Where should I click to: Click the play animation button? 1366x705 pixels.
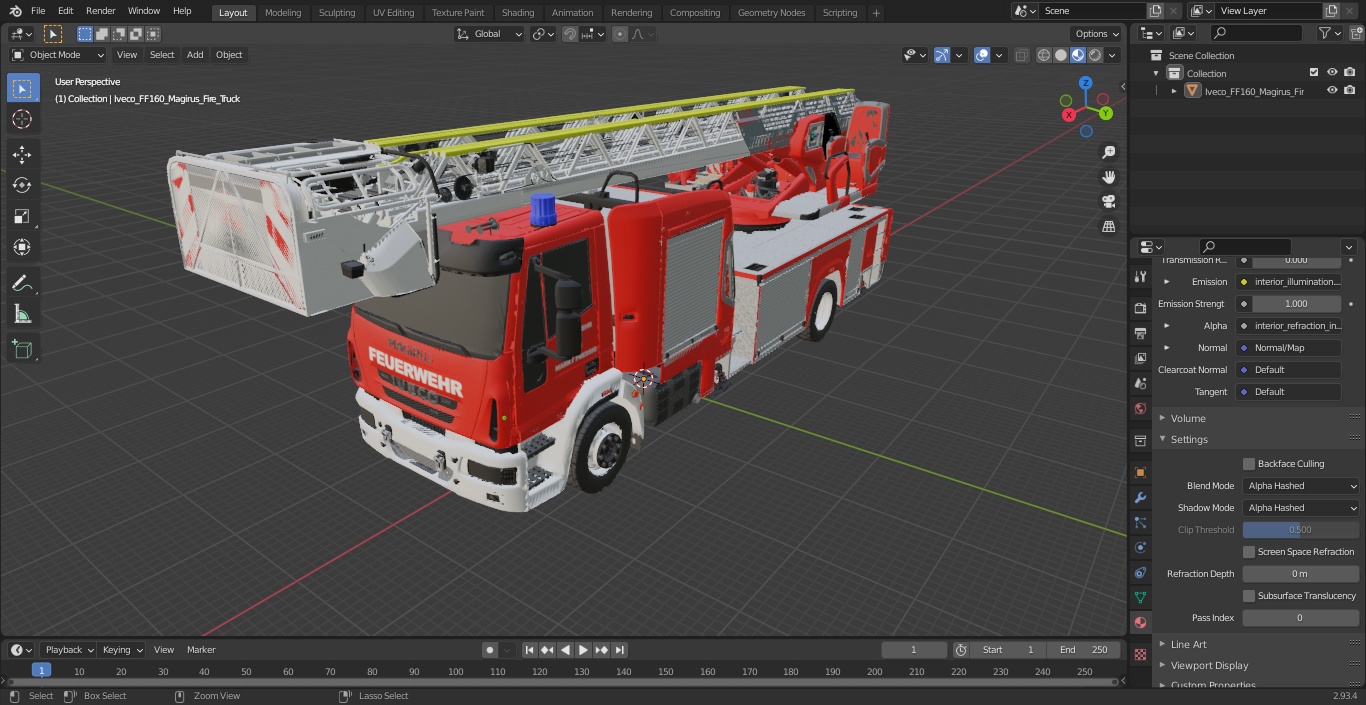pos(583,650)
